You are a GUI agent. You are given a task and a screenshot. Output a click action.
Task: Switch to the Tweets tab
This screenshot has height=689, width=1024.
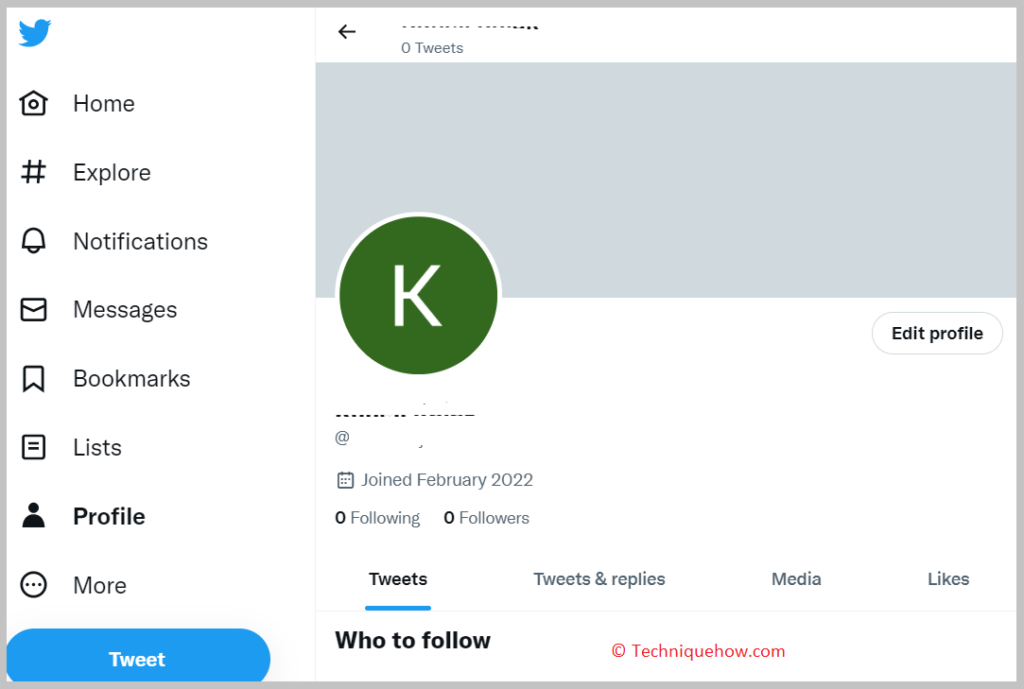point(398,579)
